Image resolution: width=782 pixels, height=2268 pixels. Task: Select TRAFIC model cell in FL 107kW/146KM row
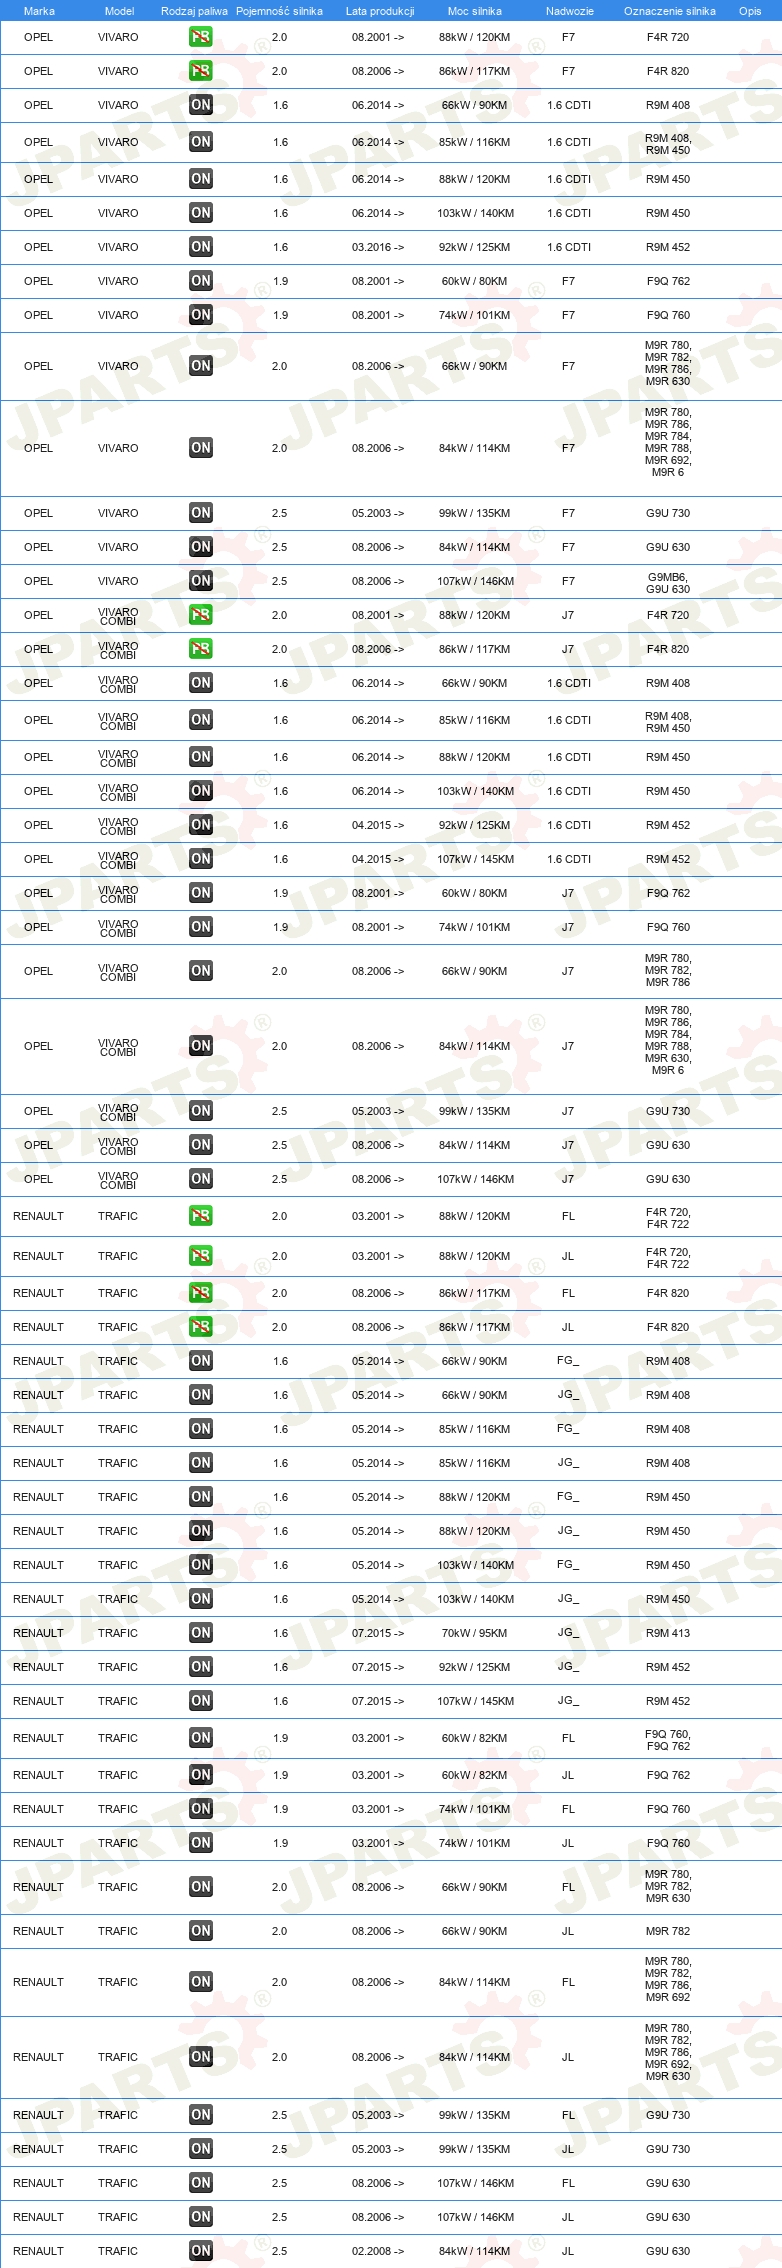tap(118, 2183)
